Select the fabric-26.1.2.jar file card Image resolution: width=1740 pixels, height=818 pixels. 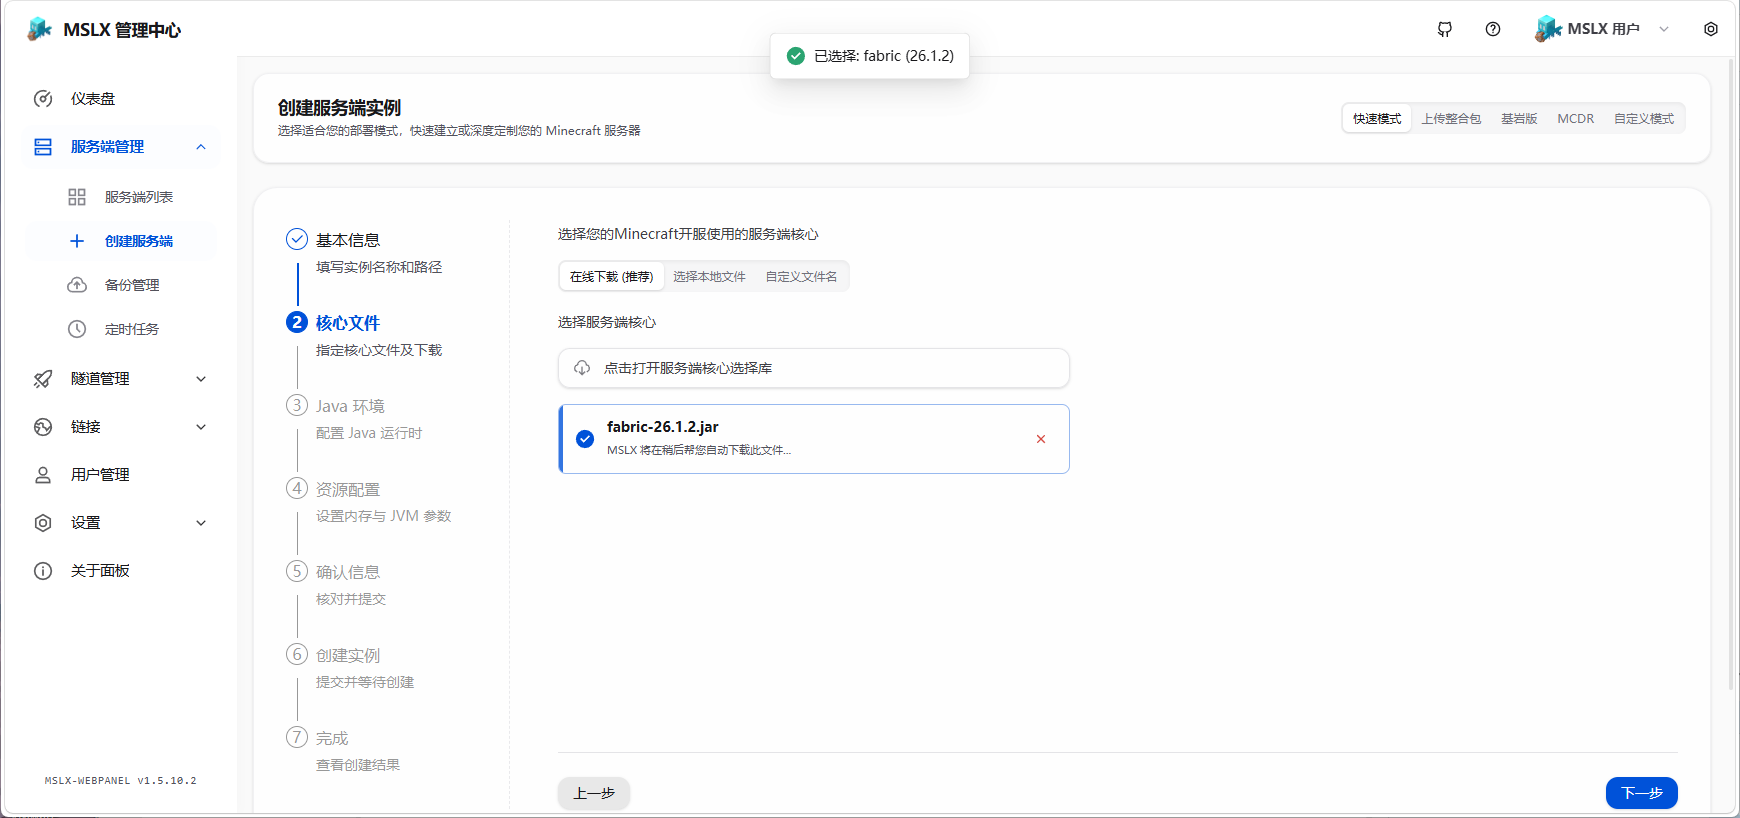point(814,439)
